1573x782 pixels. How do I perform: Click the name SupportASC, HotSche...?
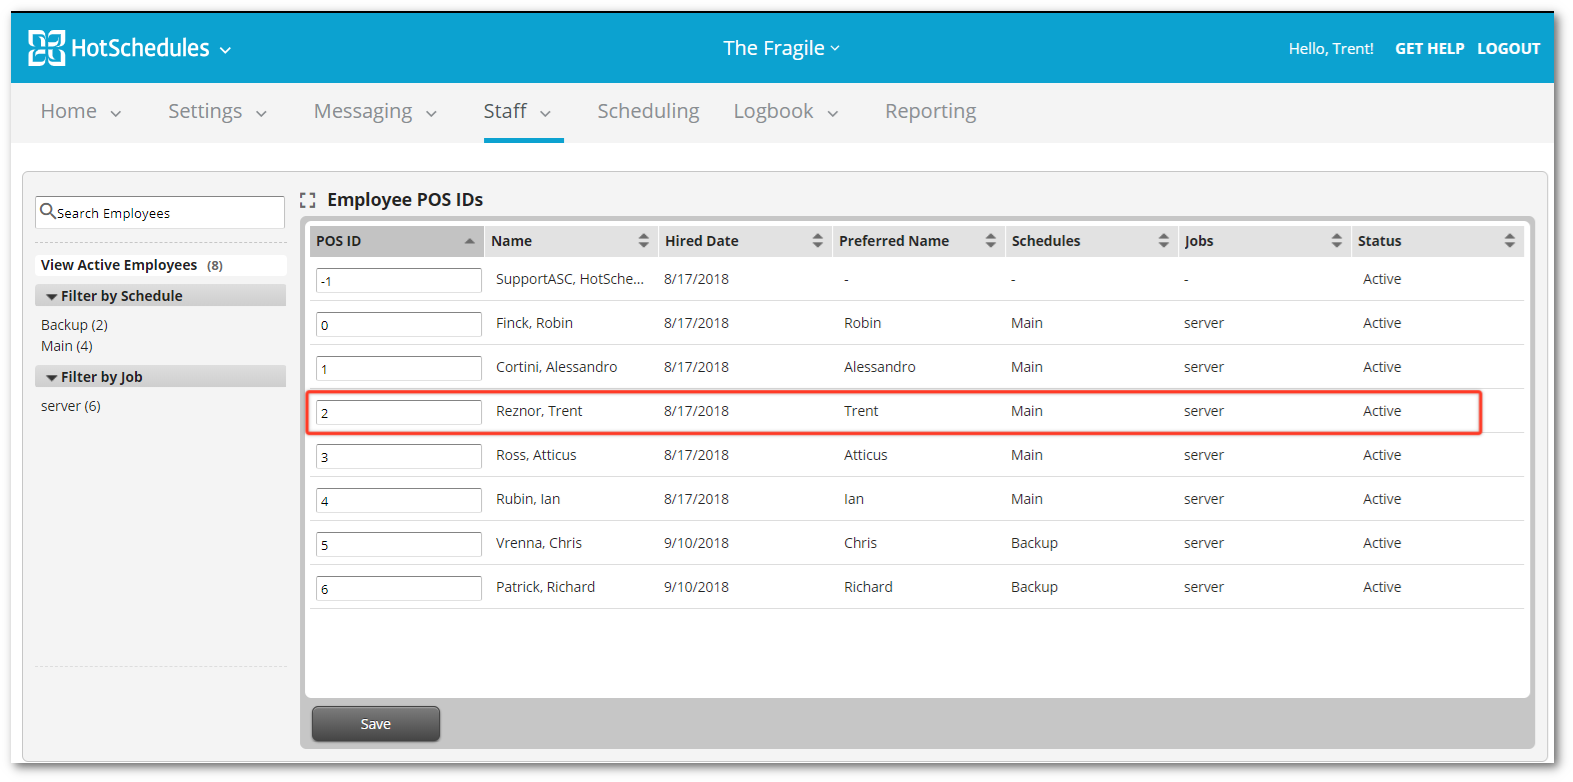[x=570, y=279]
